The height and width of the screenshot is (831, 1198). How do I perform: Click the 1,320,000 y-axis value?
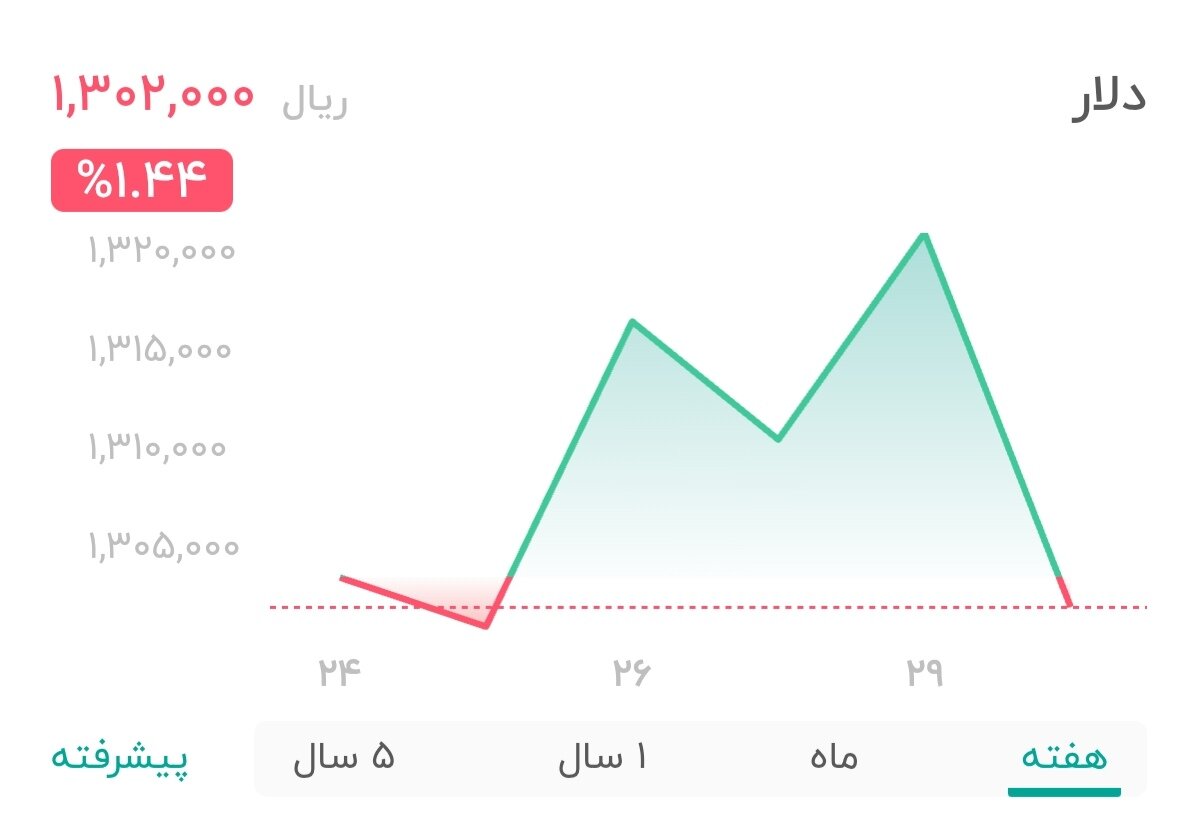162,252
